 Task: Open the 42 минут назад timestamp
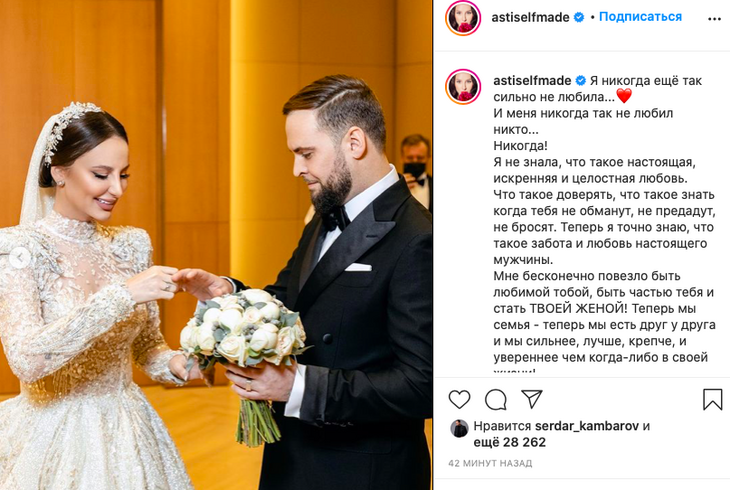click(490, 463)
